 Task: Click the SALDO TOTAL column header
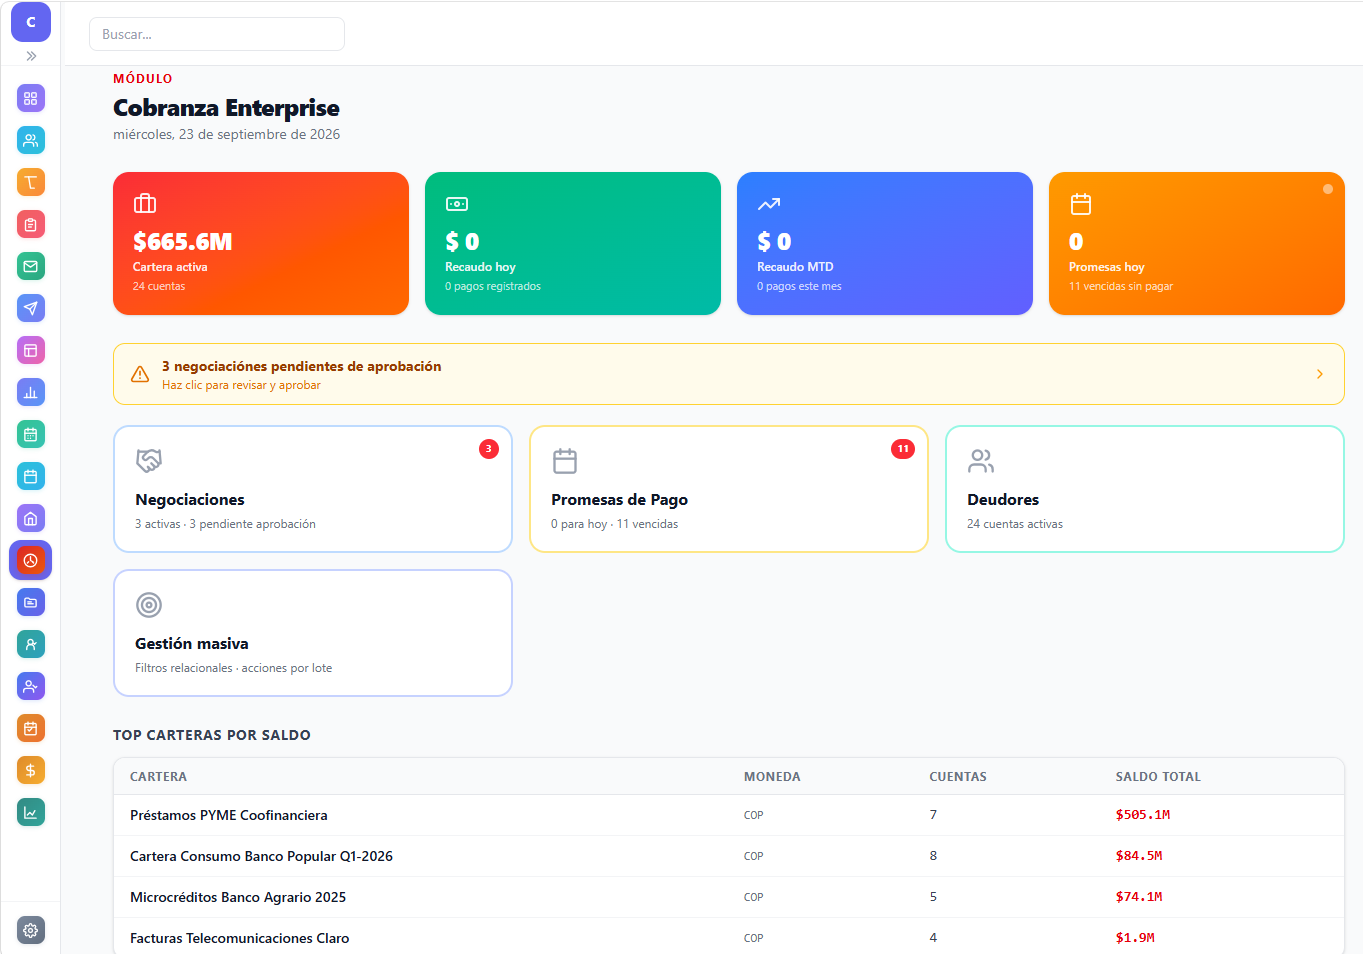coord(1158,776)
